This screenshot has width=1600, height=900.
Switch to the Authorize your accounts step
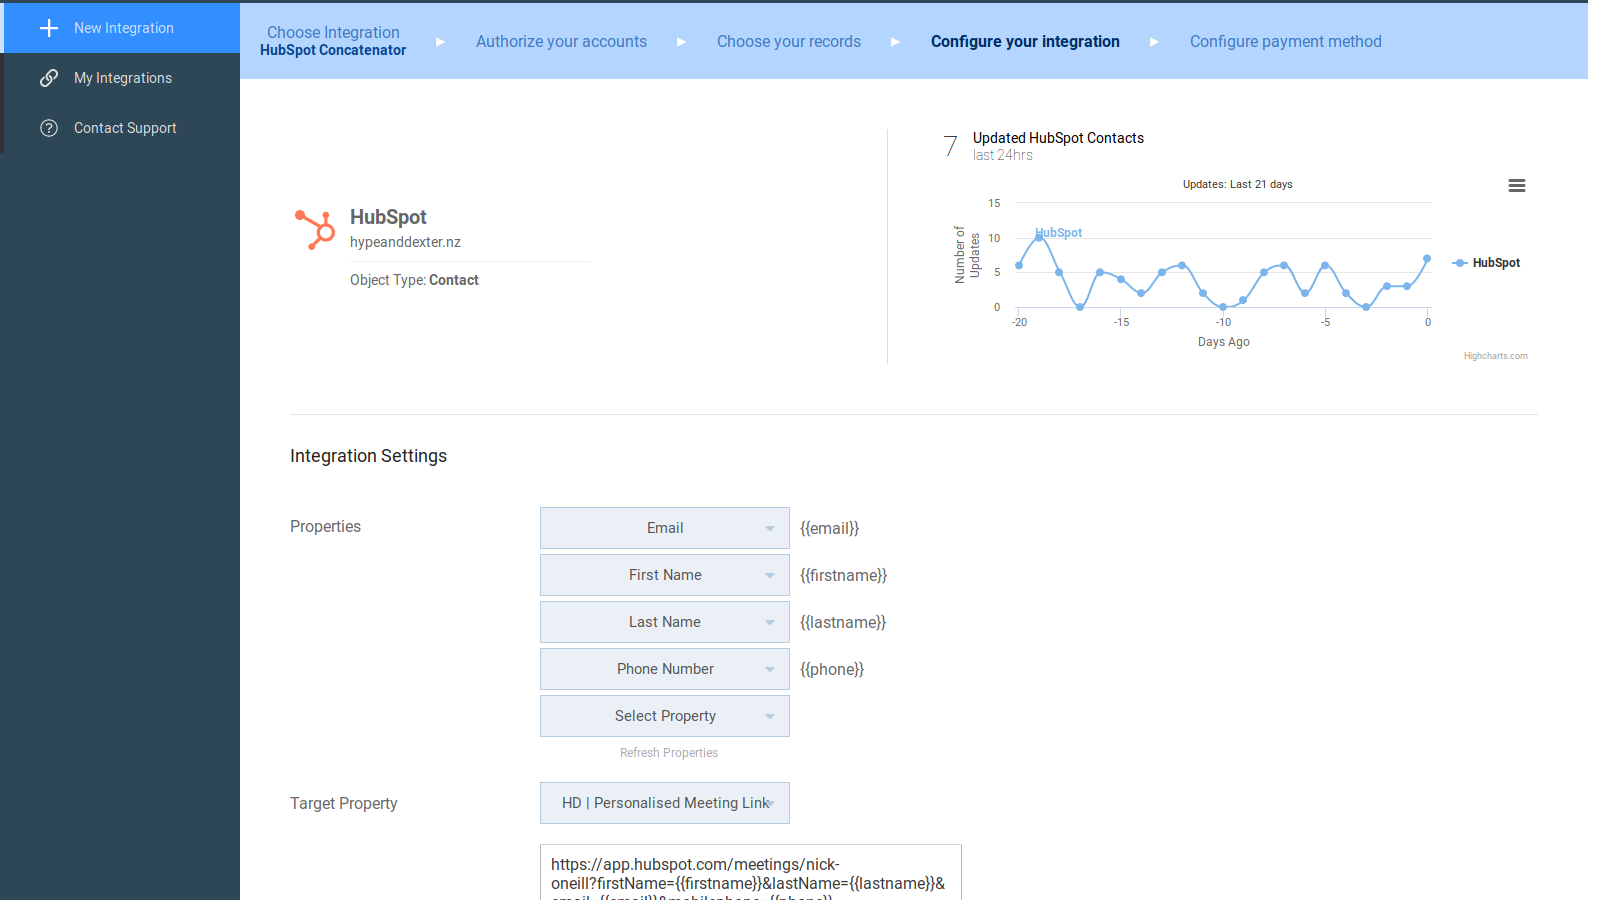coord(561,42)
